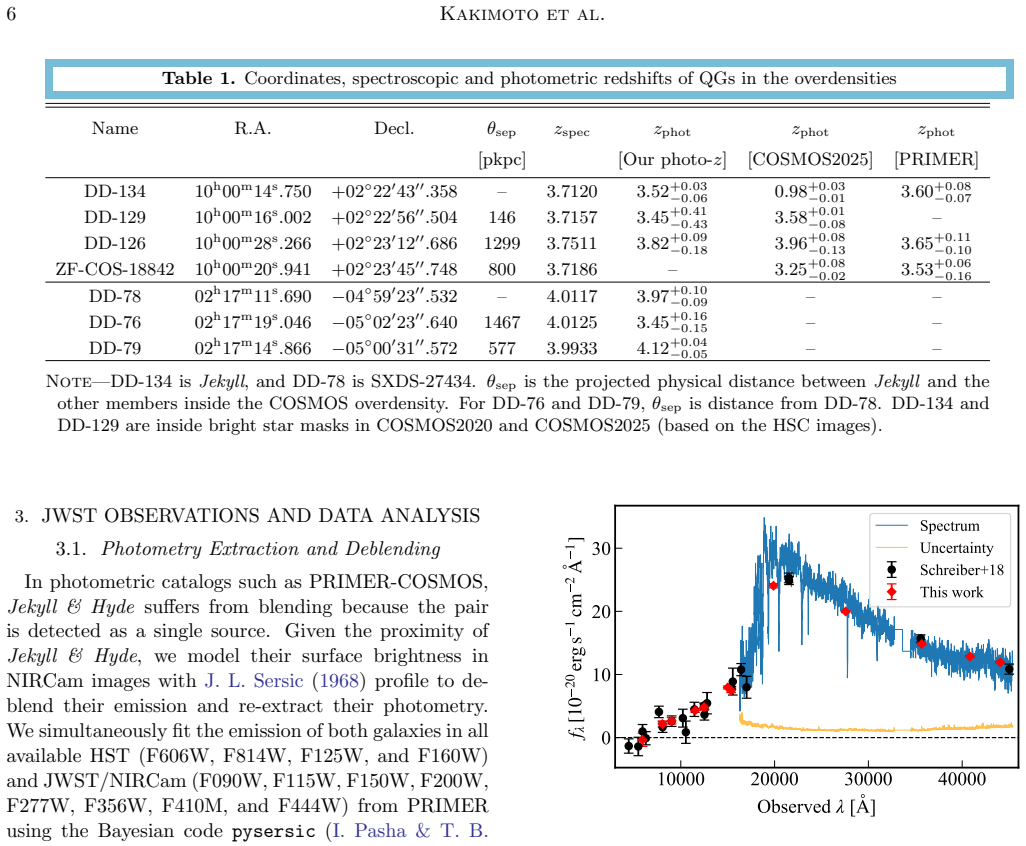Image resolution: width=1026 pixels, height=846 pixels.
Task: Select spectroscopic redshift value 3.9933
Action: pyautogui.click(x=572, y=348)
